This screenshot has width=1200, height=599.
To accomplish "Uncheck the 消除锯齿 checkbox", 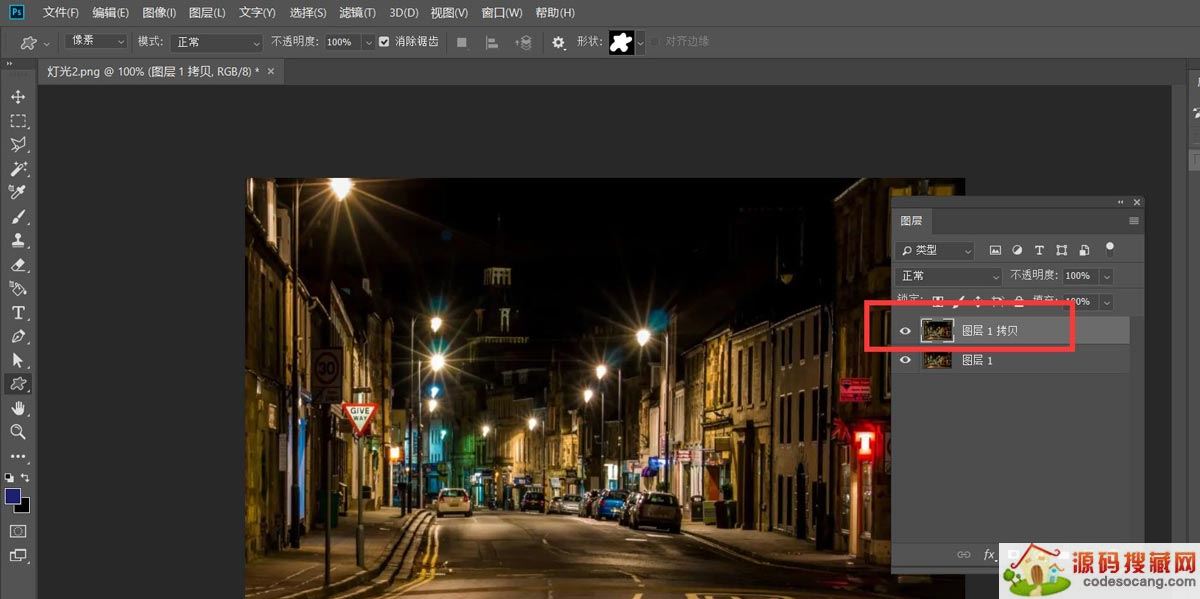I will 385,42.
